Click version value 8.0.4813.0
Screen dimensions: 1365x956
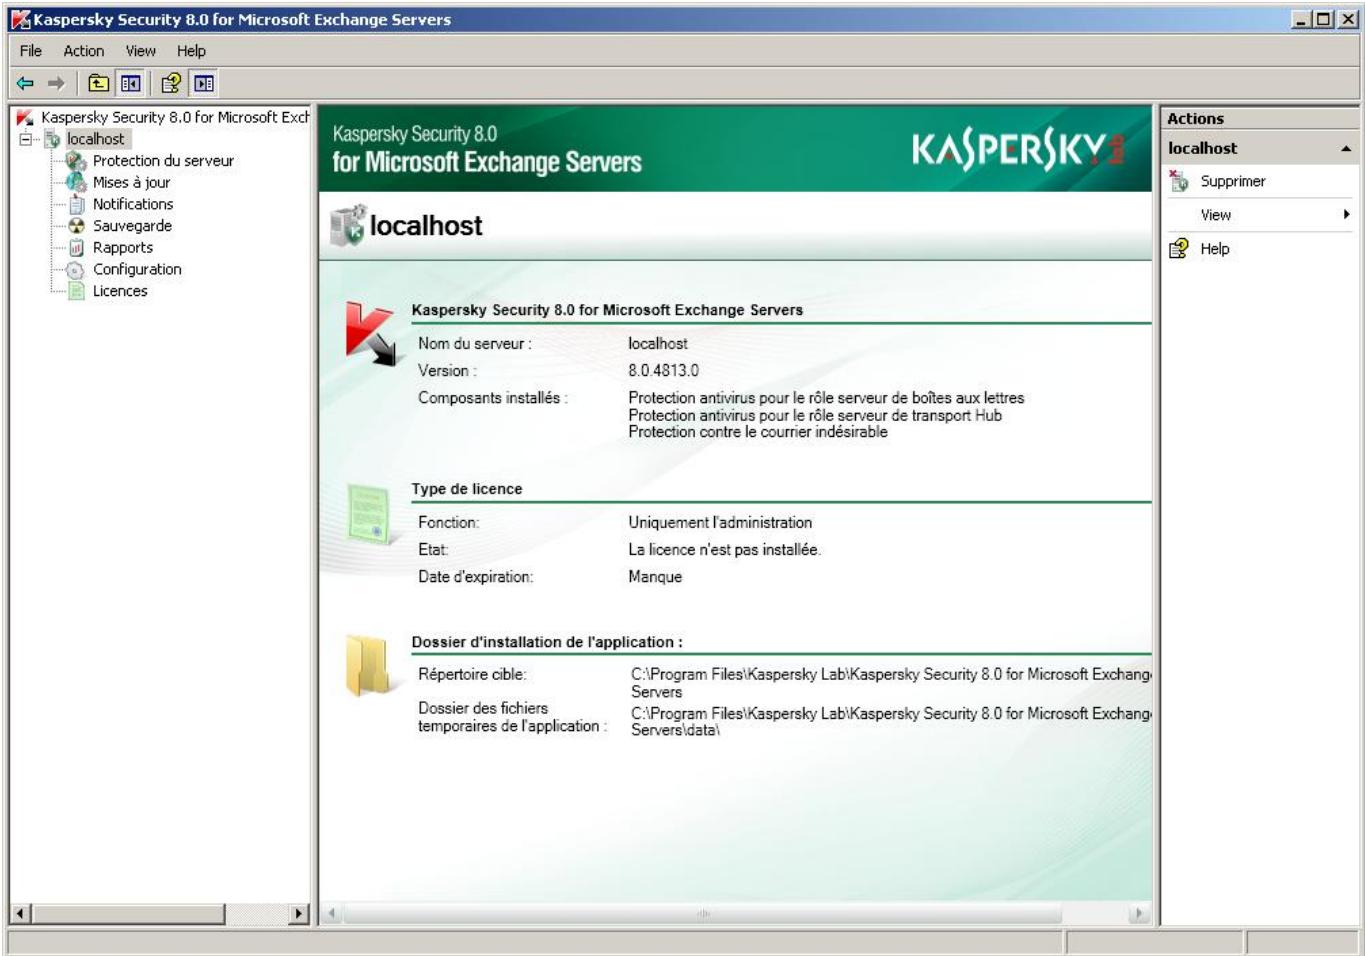point(663,371)
